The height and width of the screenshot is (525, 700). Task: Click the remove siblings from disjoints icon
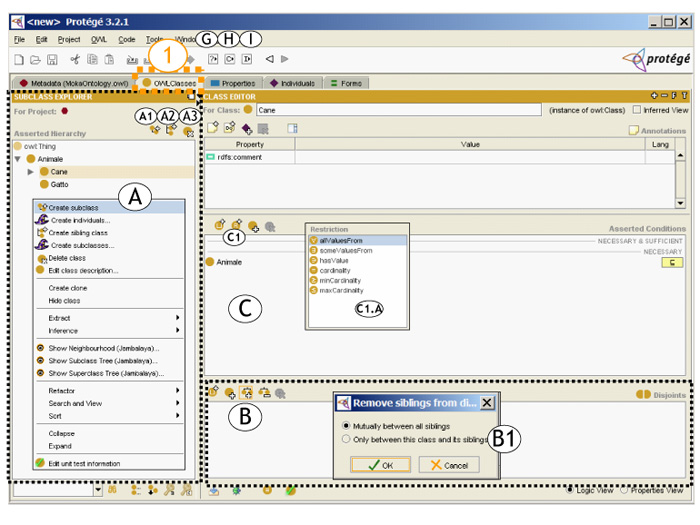(x=264, y=392)
